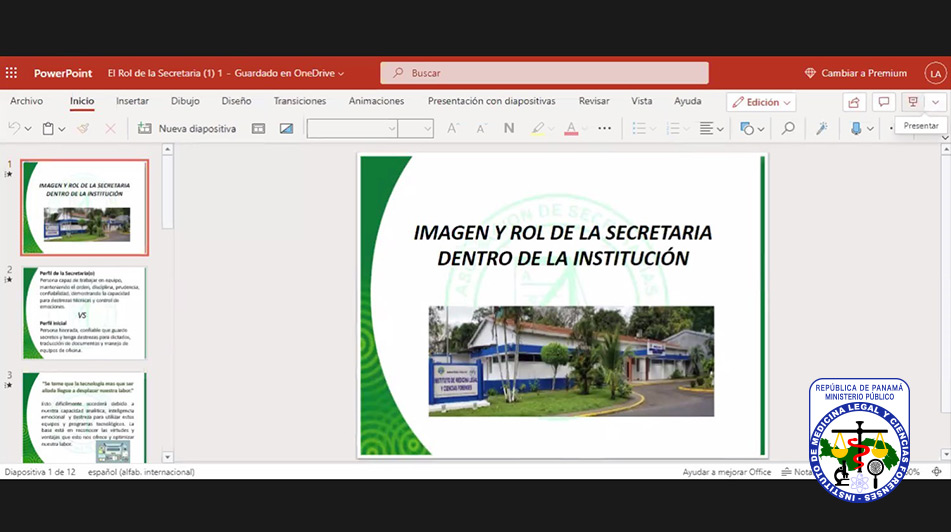This screenshot has height=532, width=951.
Task: Click the Delete X icon
Action: (x=110, y=128)
